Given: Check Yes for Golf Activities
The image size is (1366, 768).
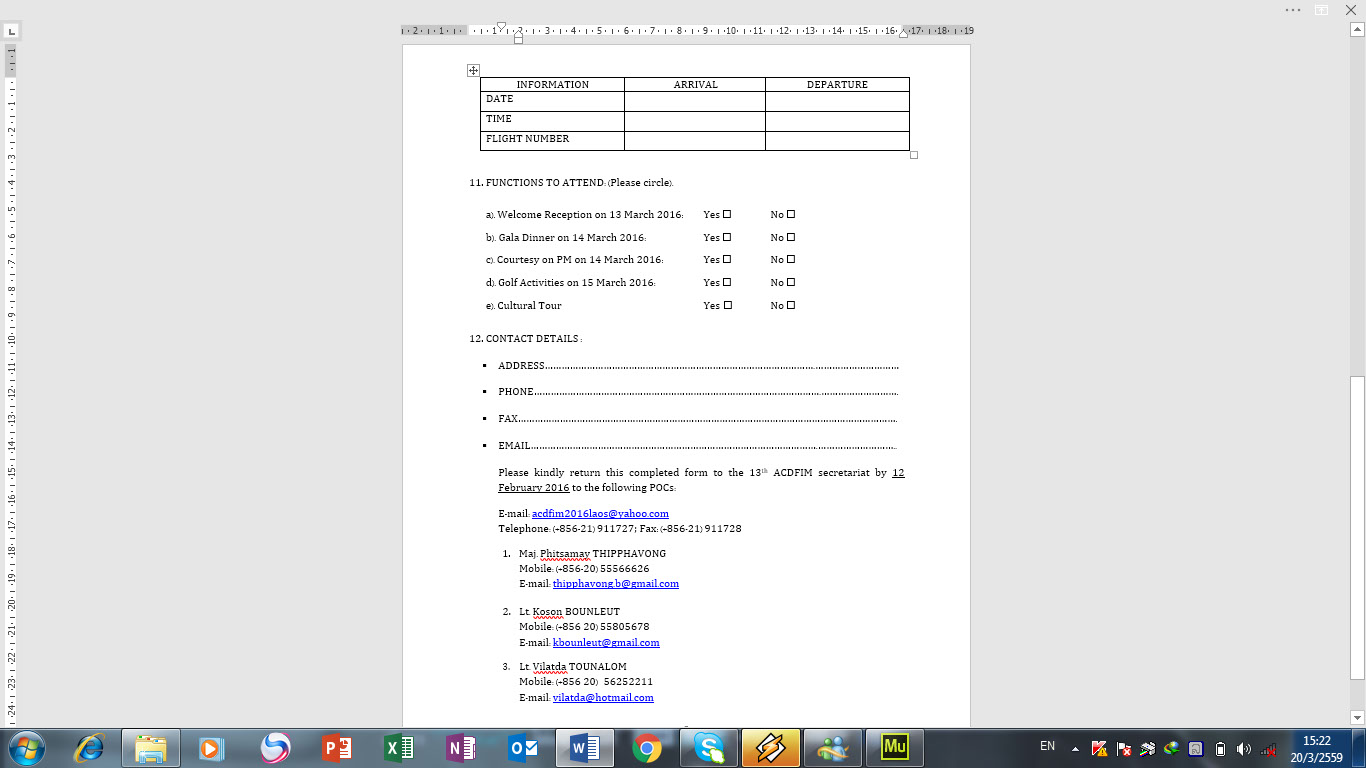Looking at the screenshot, I should [727, 282].
